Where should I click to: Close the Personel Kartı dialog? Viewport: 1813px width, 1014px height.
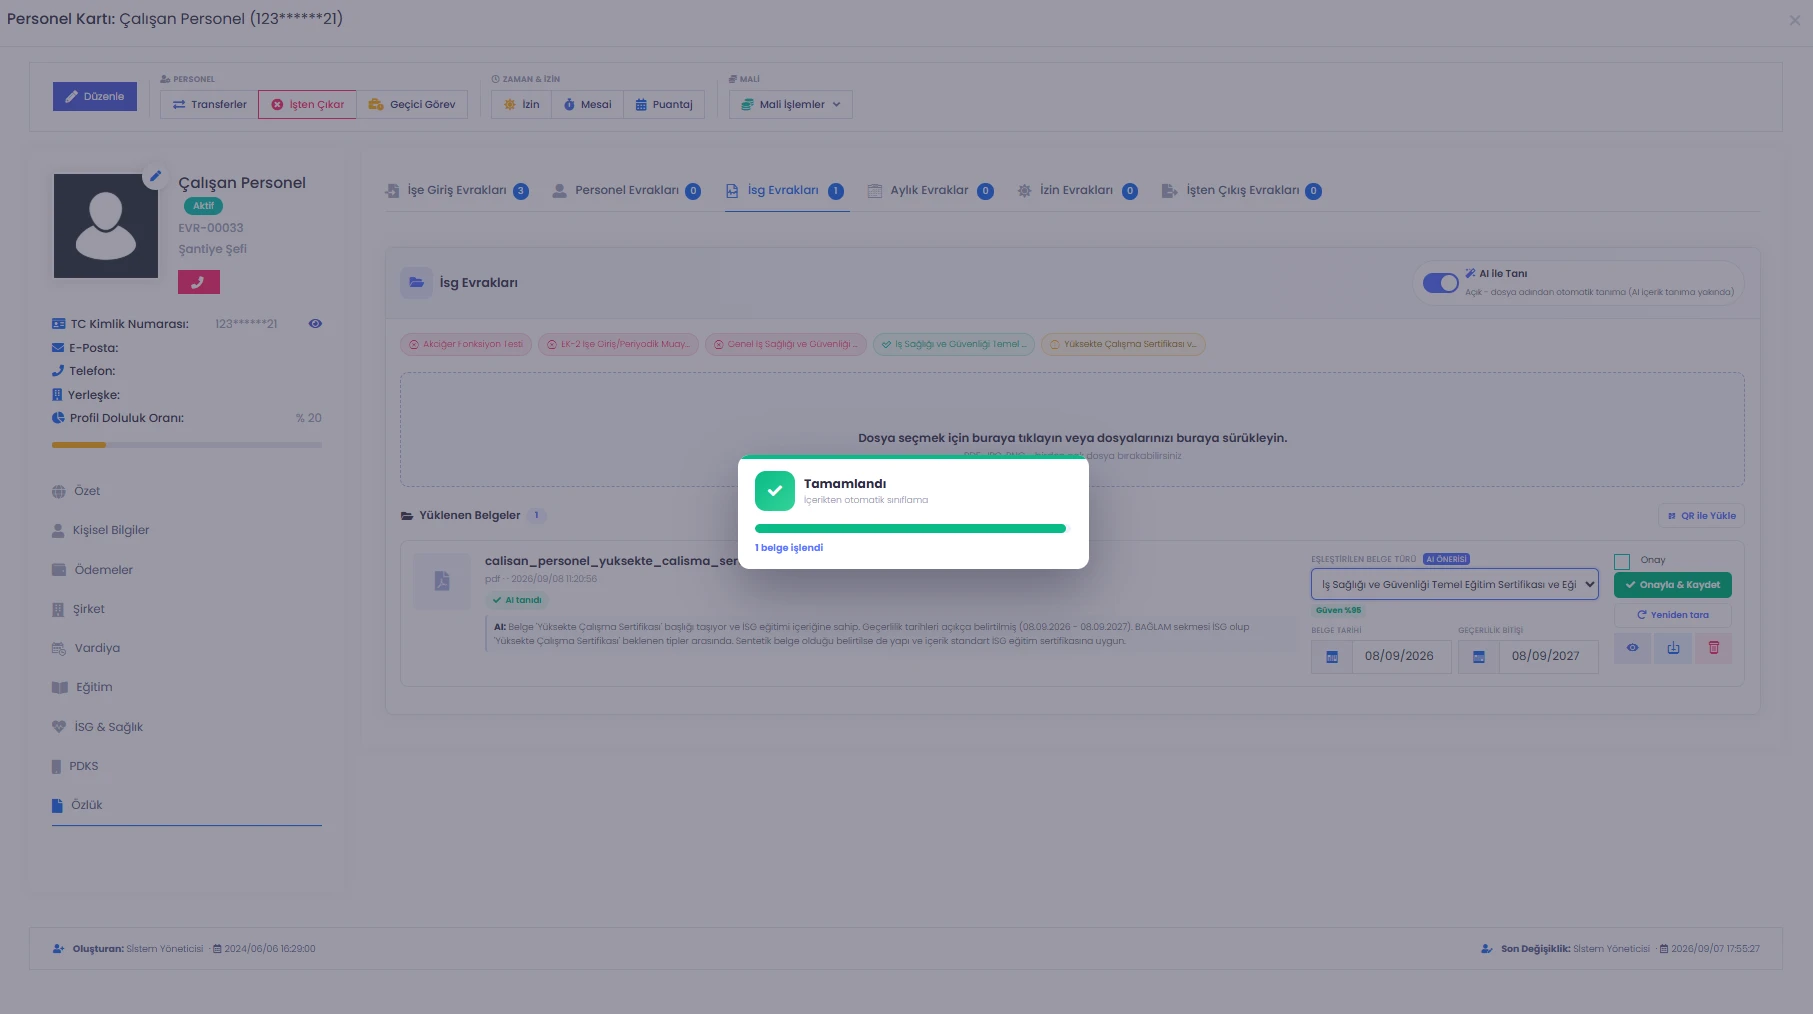tap(1794, 20)
